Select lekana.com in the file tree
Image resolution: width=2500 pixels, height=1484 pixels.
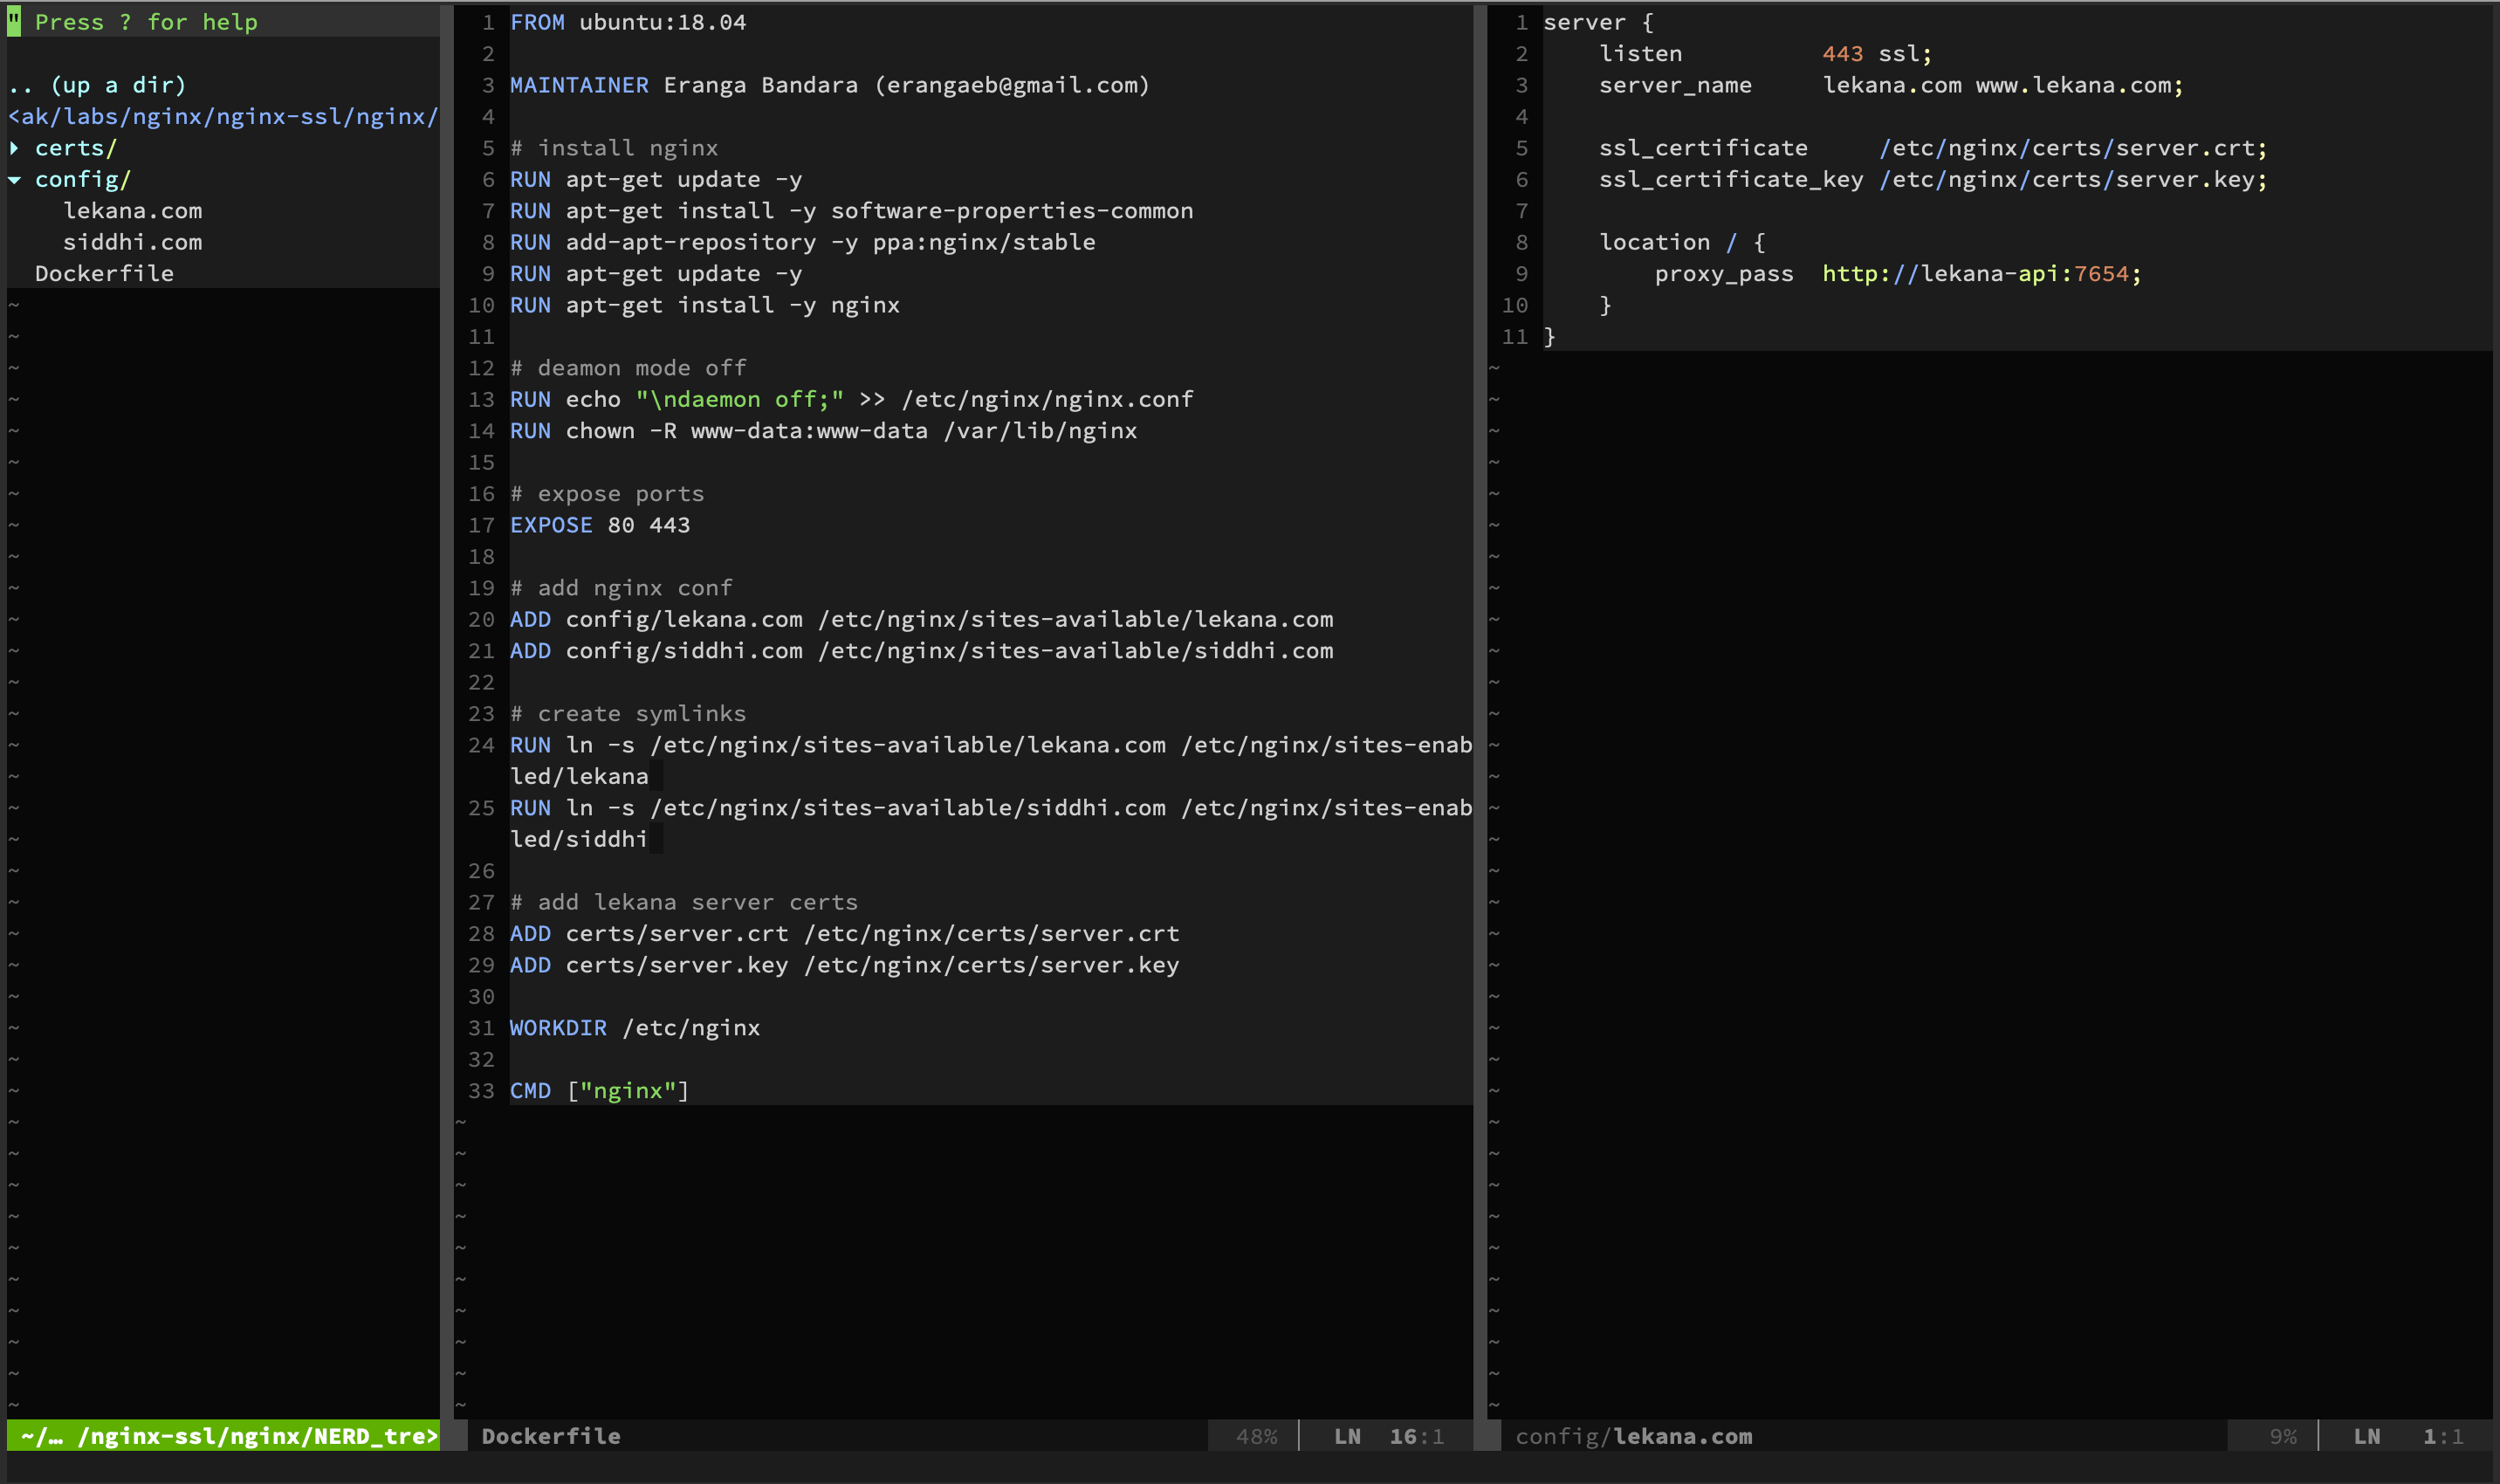133,210
